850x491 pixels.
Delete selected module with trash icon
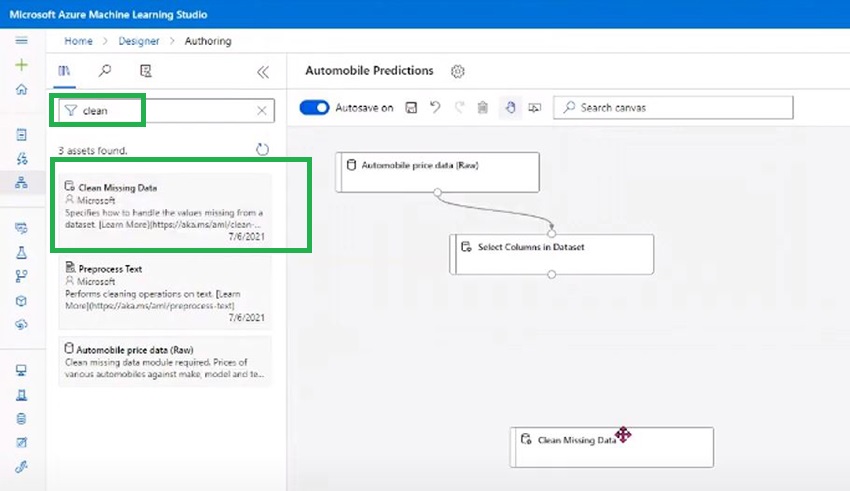482,108
